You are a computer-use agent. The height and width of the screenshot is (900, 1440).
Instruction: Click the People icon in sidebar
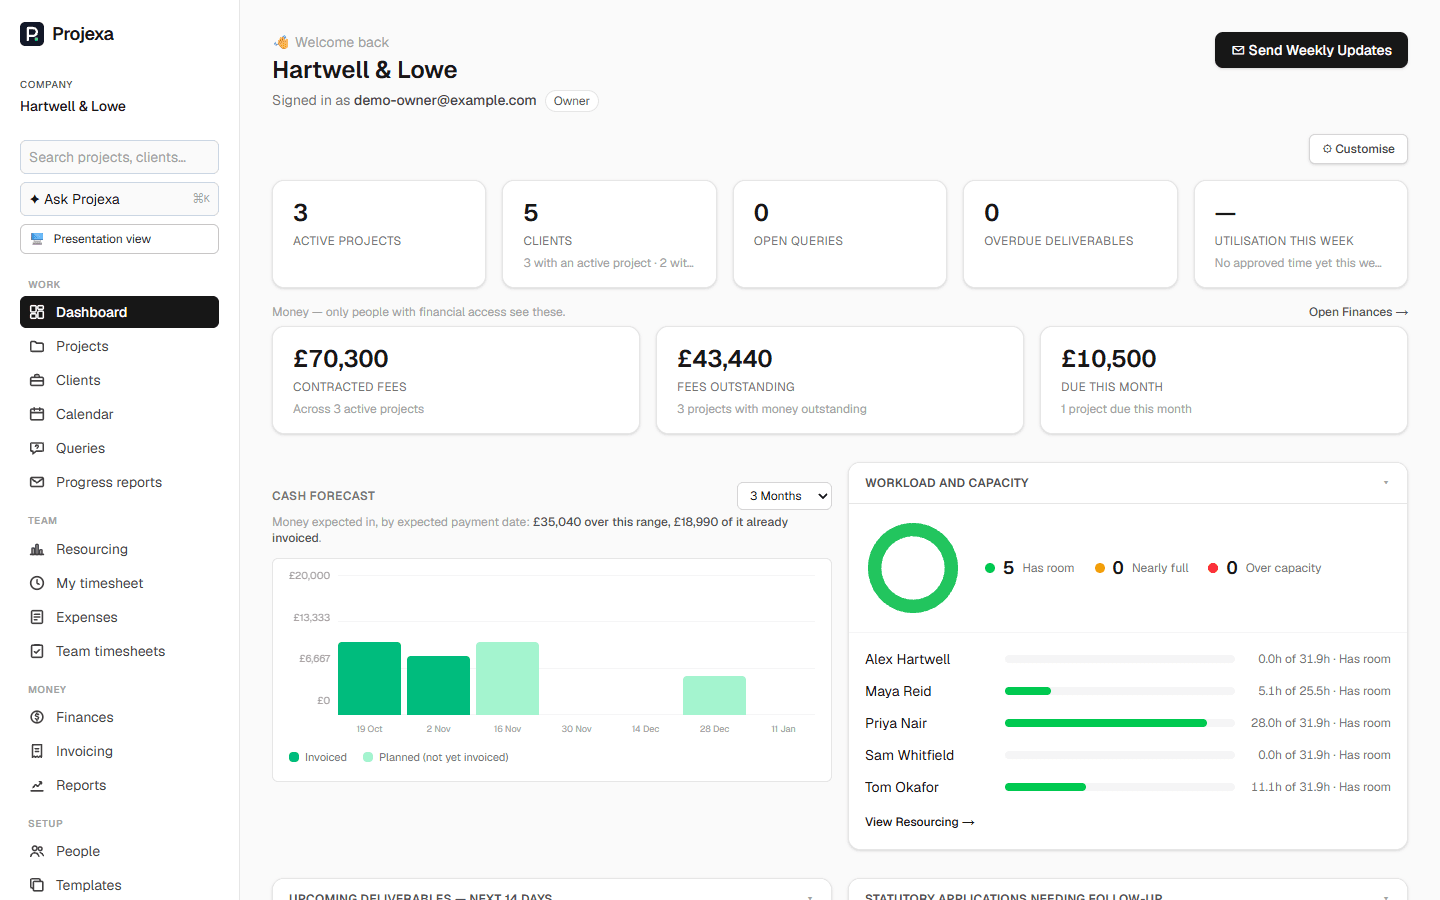tap(37, 851)
